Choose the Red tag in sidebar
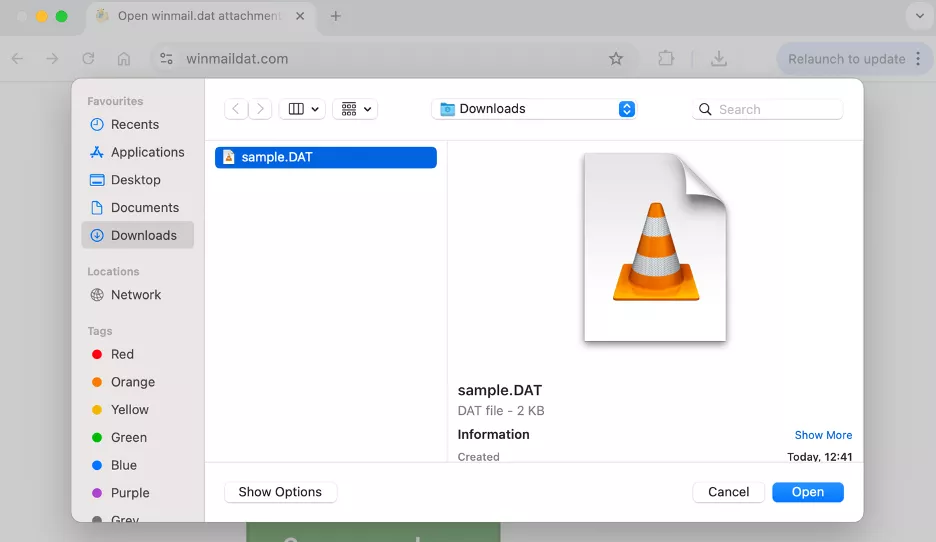This screenshot has width=936, height=542. point(122,354)
